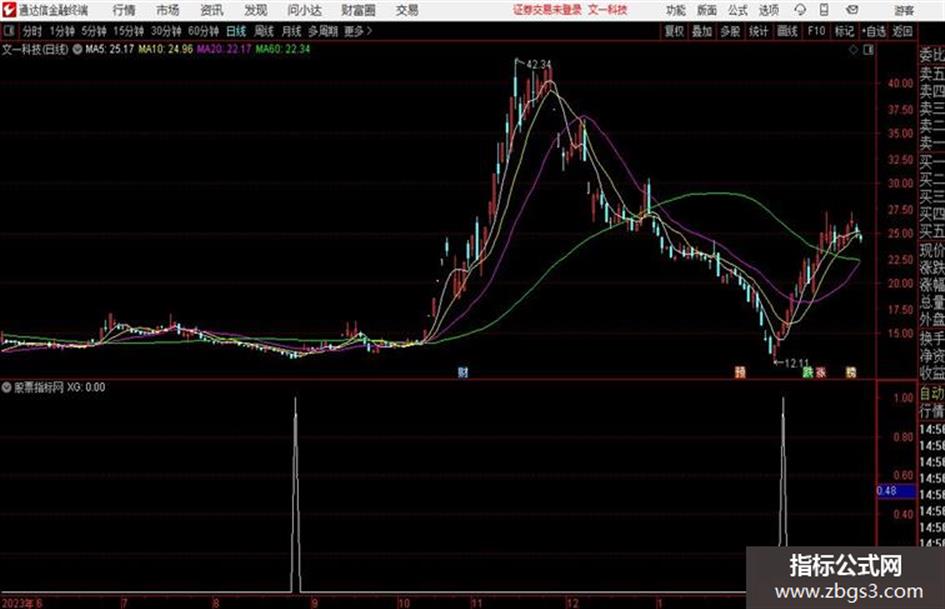Click the 画线 drawing tool button
This screenshot has height=609, width=945.
click(787, 31)
